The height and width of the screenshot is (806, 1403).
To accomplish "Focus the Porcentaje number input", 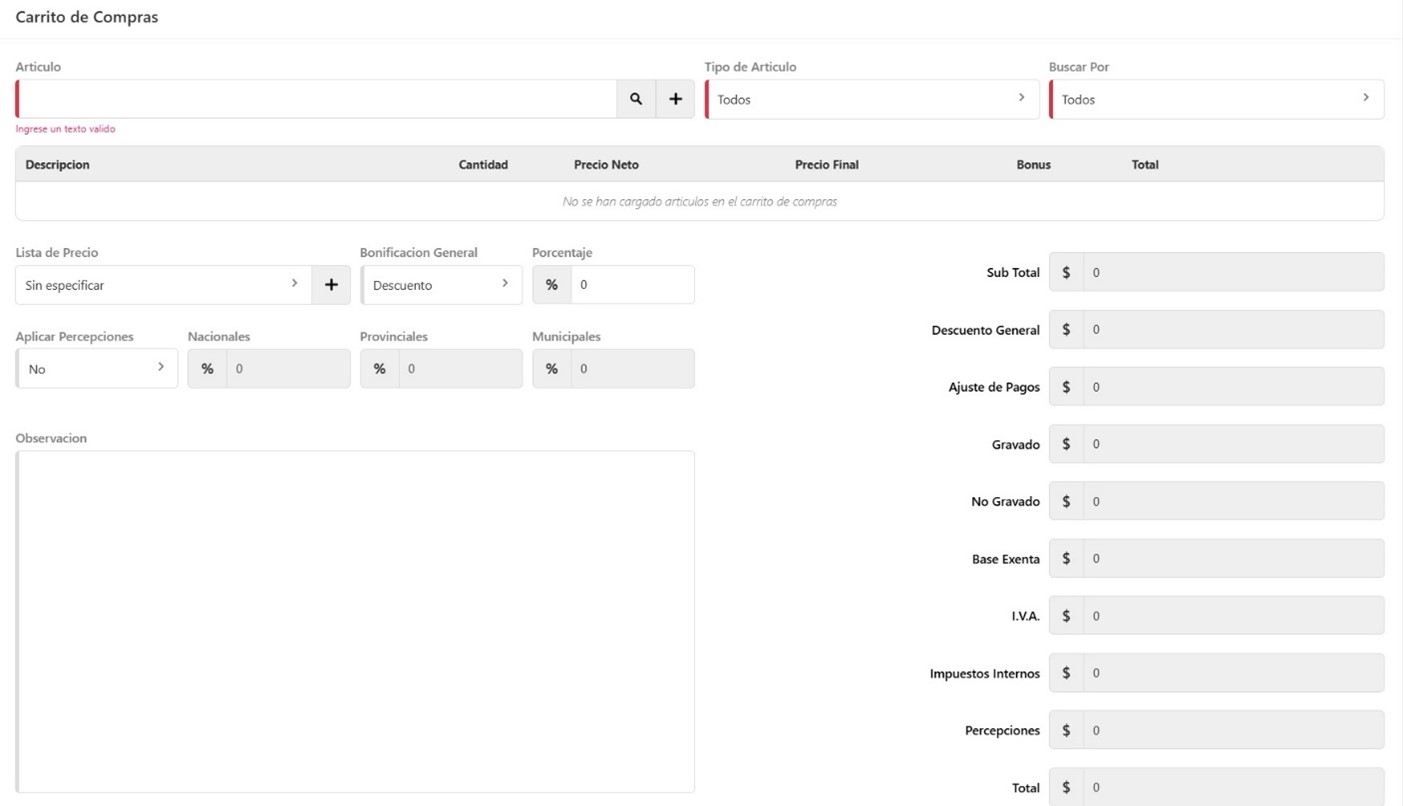I will coord(632,285).
